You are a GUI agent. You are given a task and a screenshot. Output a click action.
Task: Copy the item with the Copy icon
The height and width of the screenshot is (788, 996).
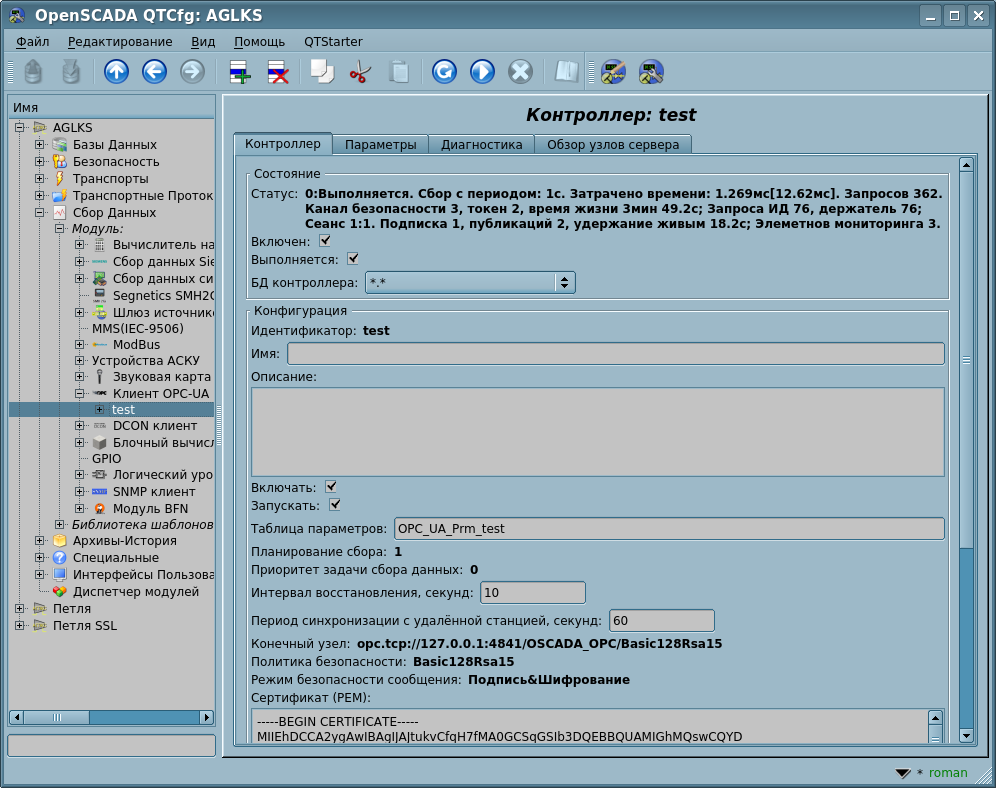click(x=322, y=72)
